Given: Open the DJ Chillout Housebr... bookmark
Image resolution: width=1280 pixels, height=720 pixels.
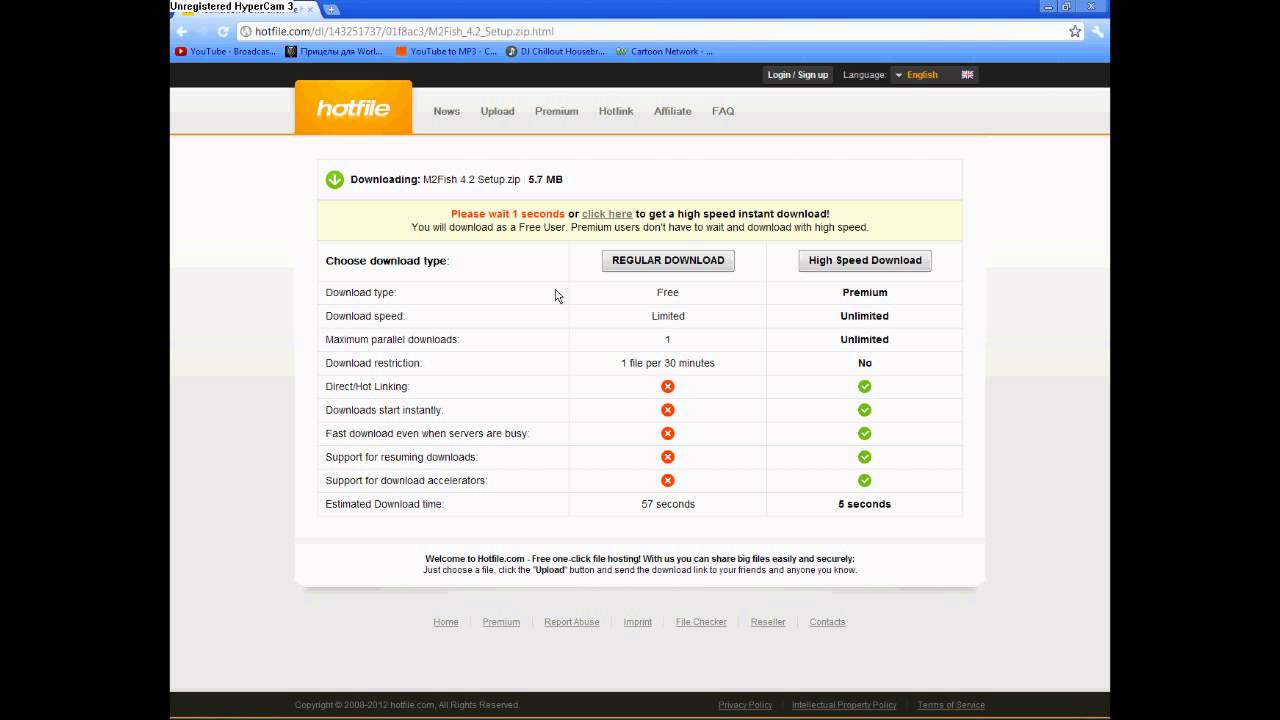Looking at the screenshot, I should click(555, 51).
